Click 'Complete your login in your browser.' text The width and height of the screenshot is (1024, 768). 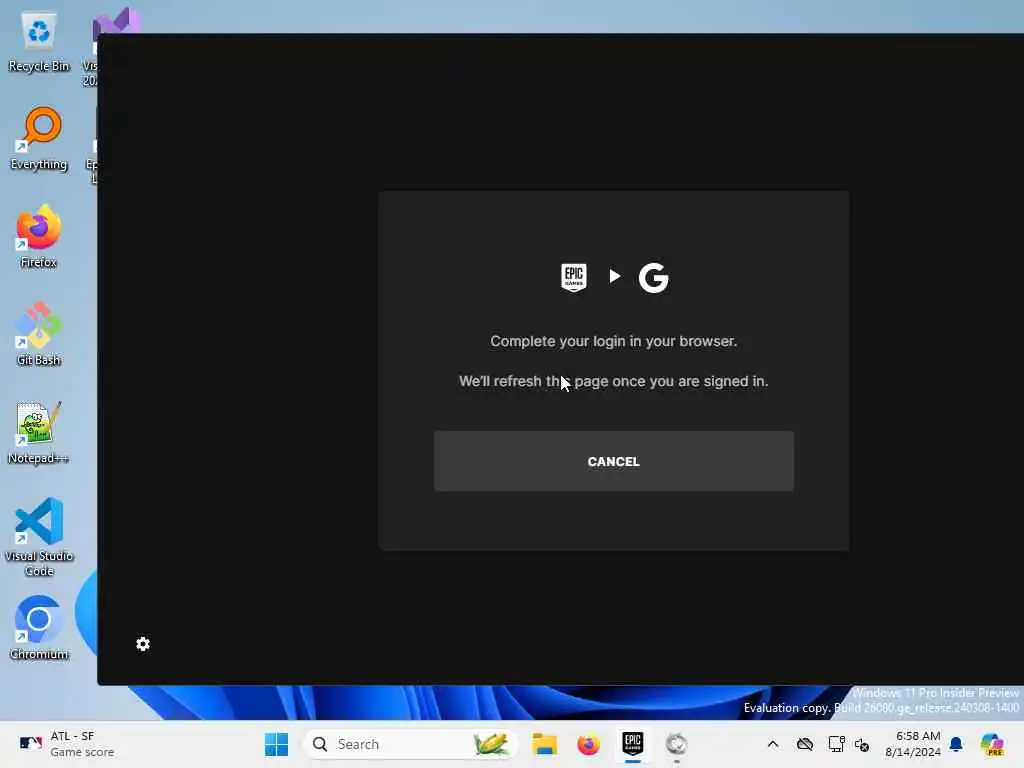pos(613,341)
